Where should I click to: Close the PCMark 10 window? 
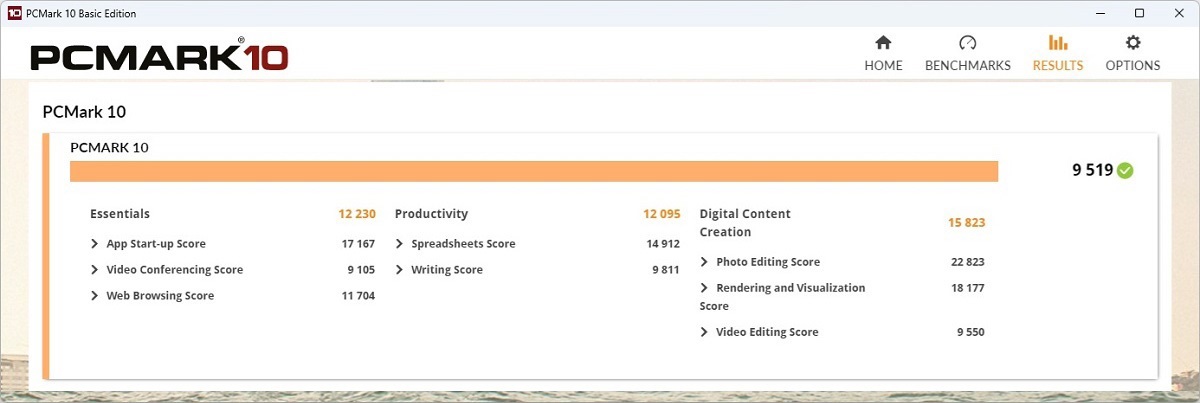point(1179,13)
